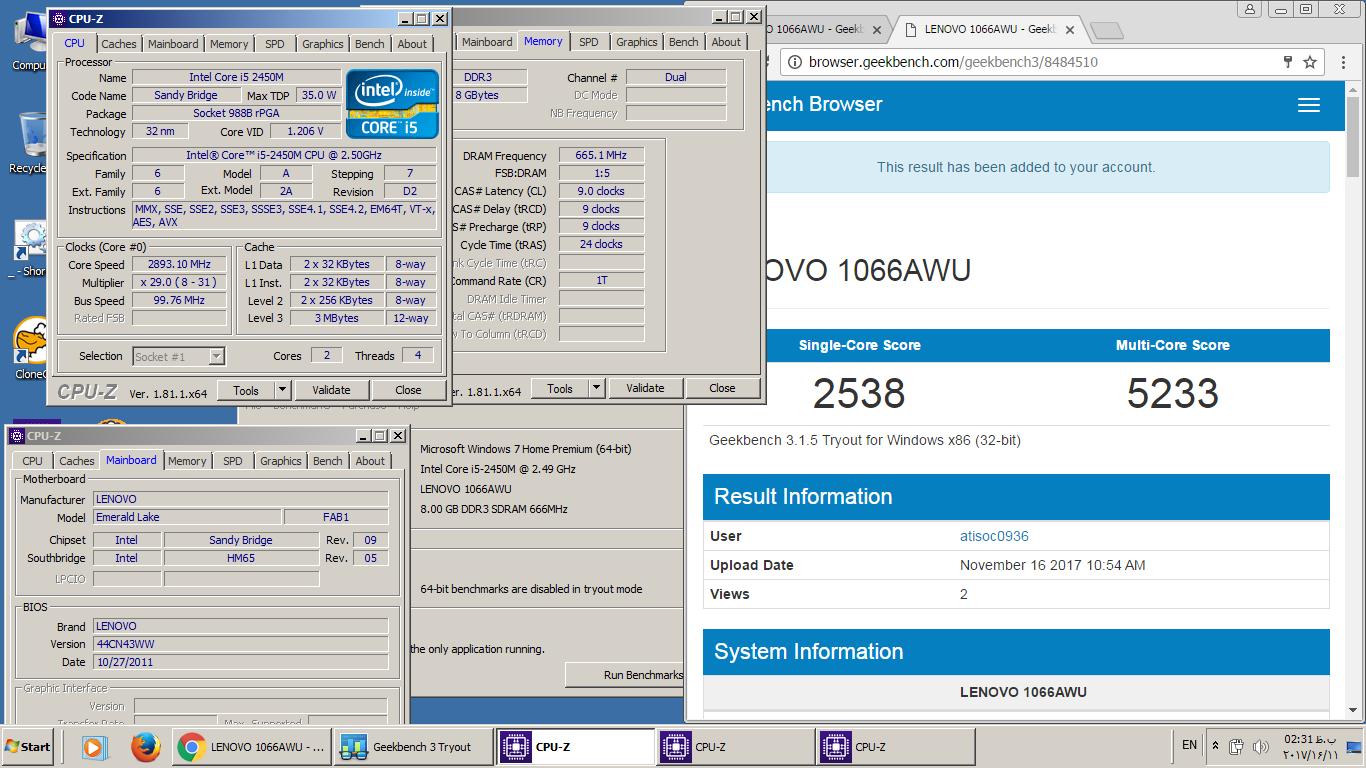Switch to the Caches tab in top CPU-Z

coord(119,44)
